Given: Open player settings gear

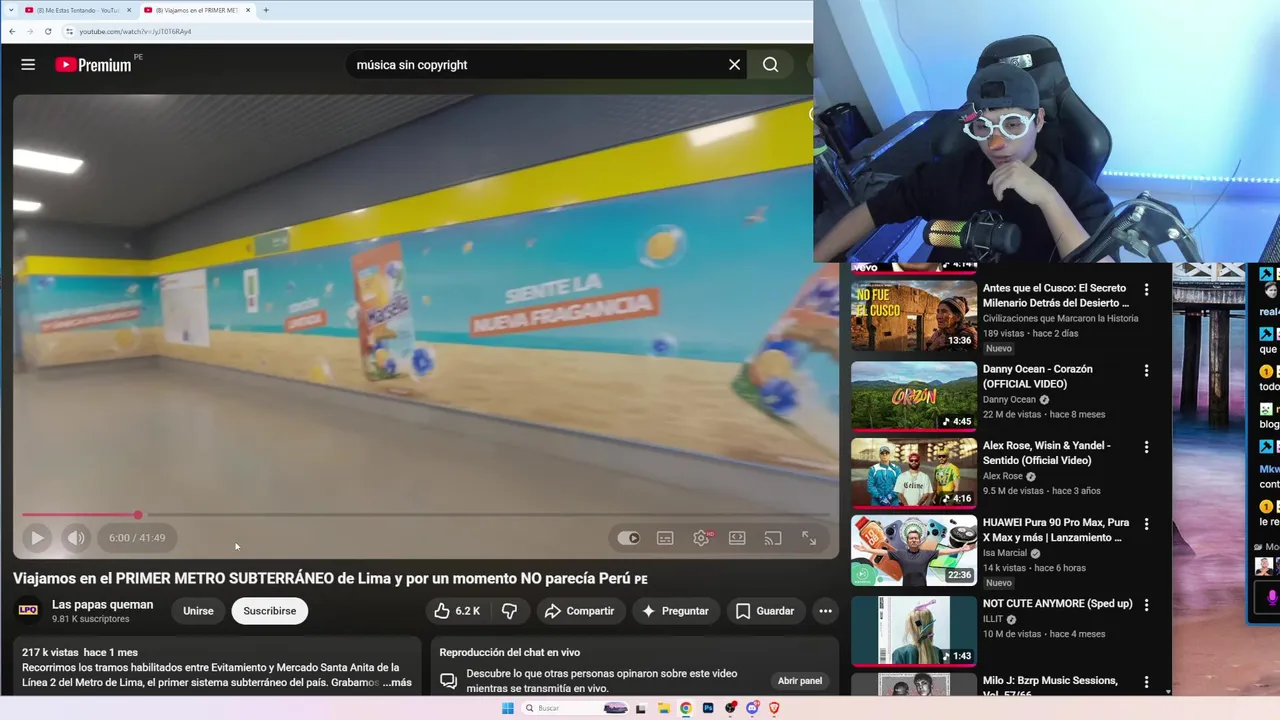Looking at the screenshot, I should pos(701,538).
